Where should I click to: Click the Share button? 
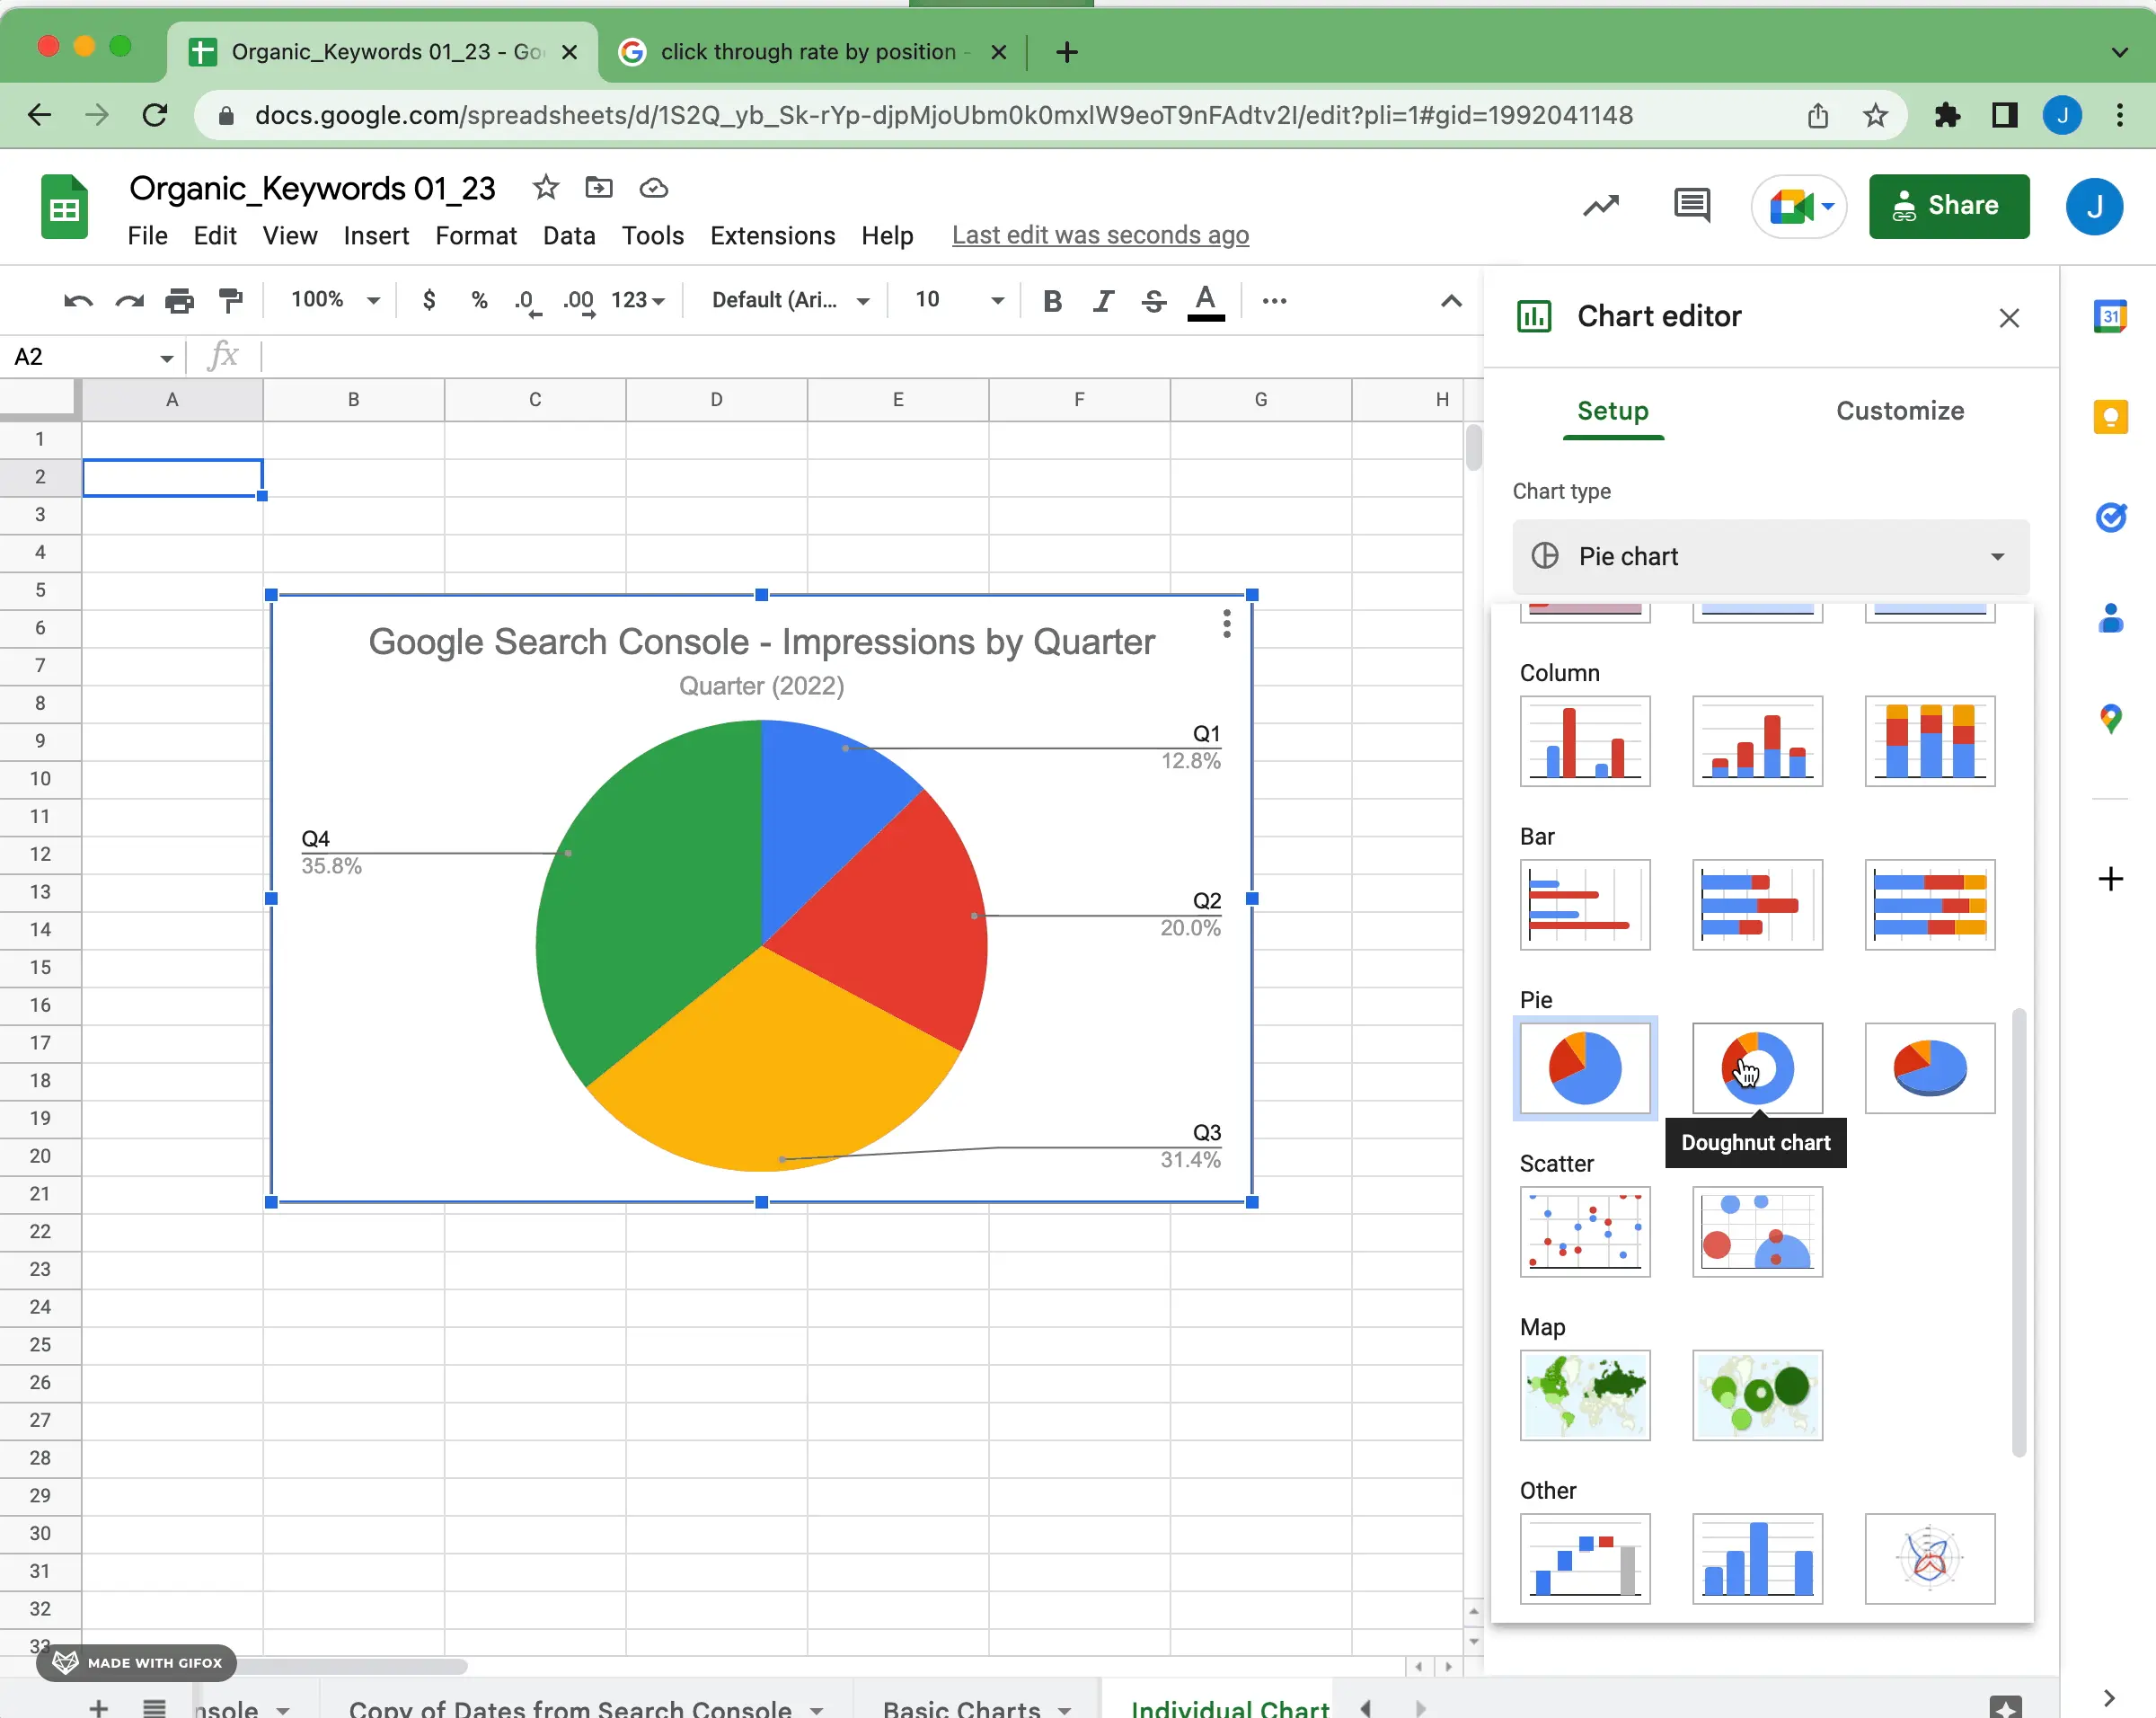(x=1948, y=205)
